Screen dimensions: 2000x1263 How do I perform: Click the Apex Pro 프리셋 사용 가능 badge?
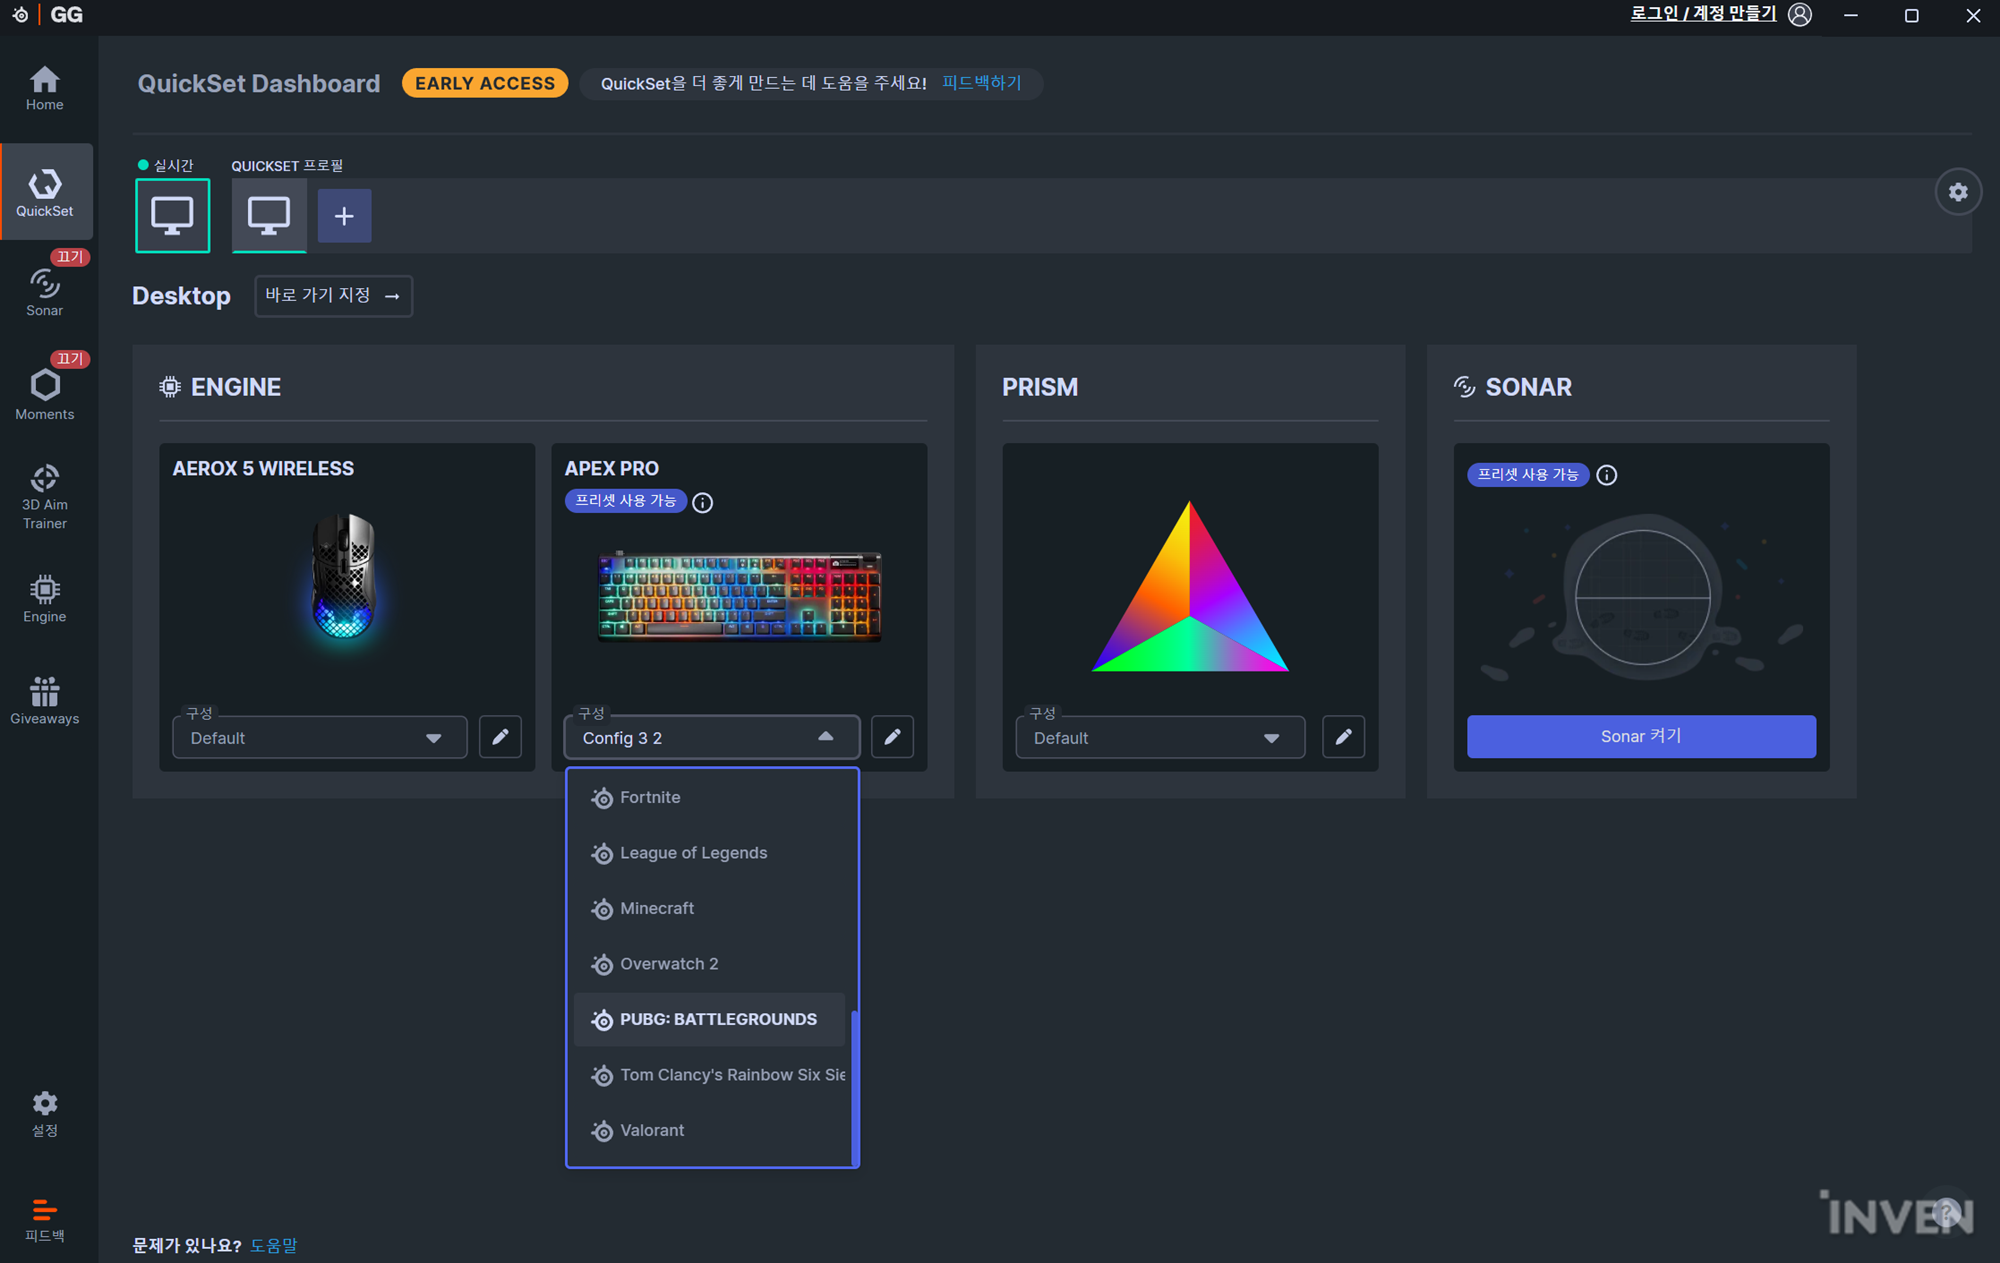(626, 501)
